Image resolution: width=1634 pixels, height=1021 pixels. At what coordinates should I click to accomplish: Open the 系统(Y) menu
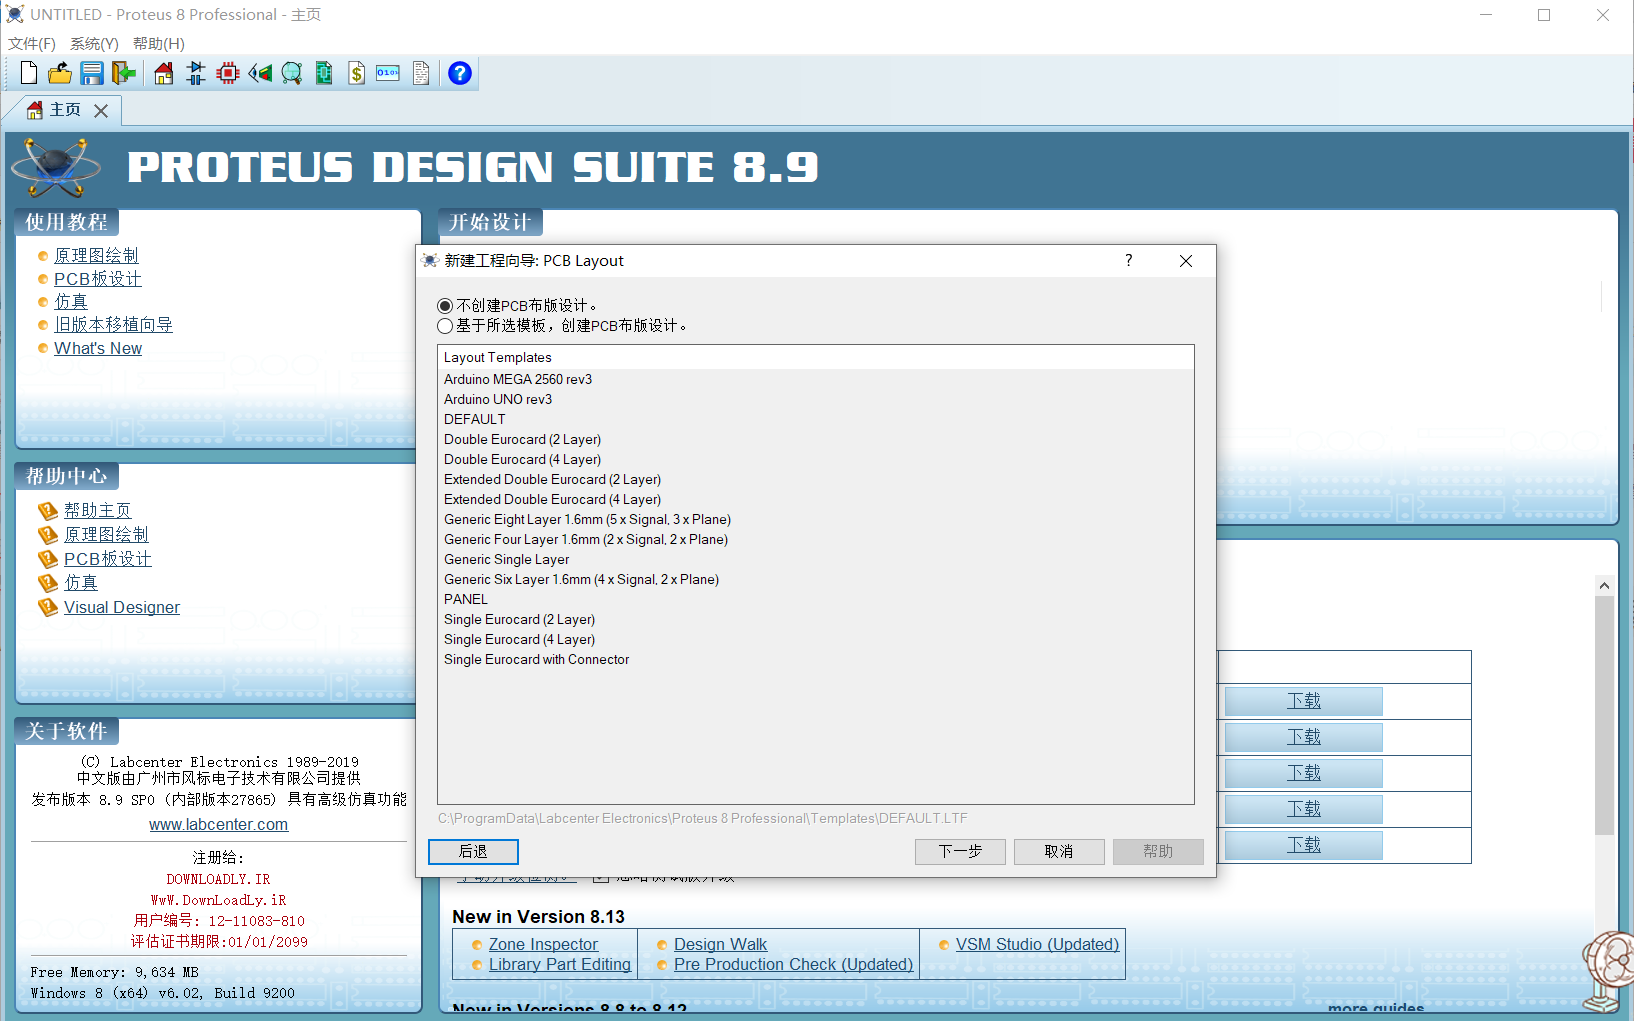pos(94,44)
